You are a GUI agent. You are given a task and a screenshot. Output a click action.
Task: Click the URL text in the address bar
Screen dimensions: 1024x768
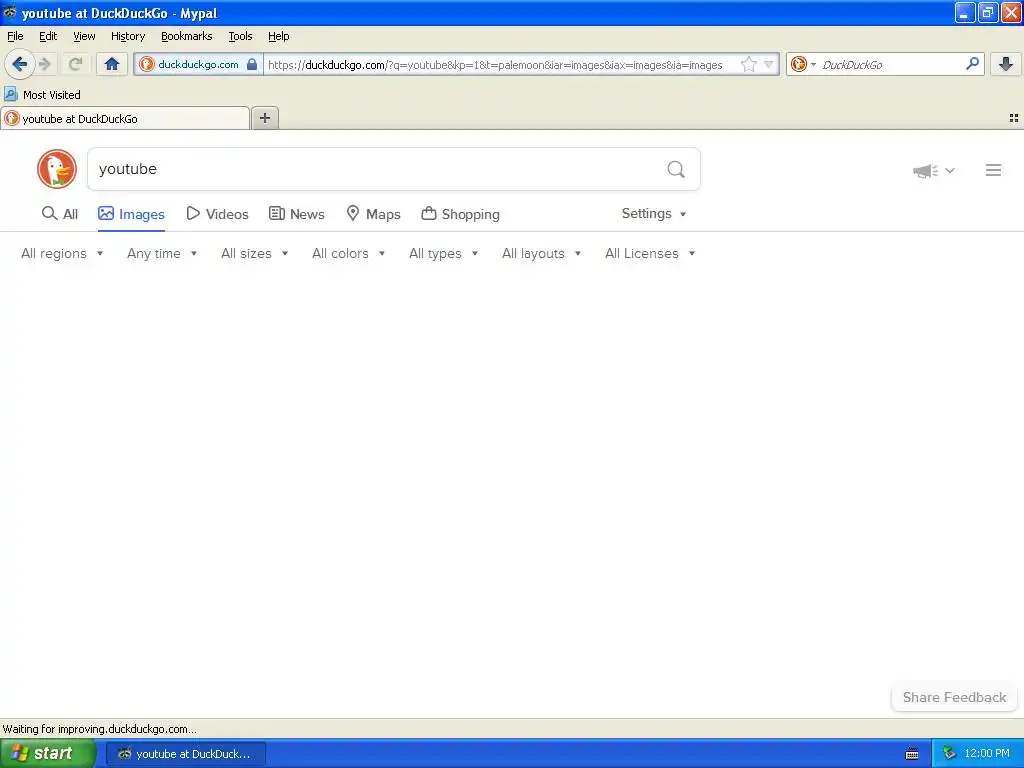pos(495,65)
